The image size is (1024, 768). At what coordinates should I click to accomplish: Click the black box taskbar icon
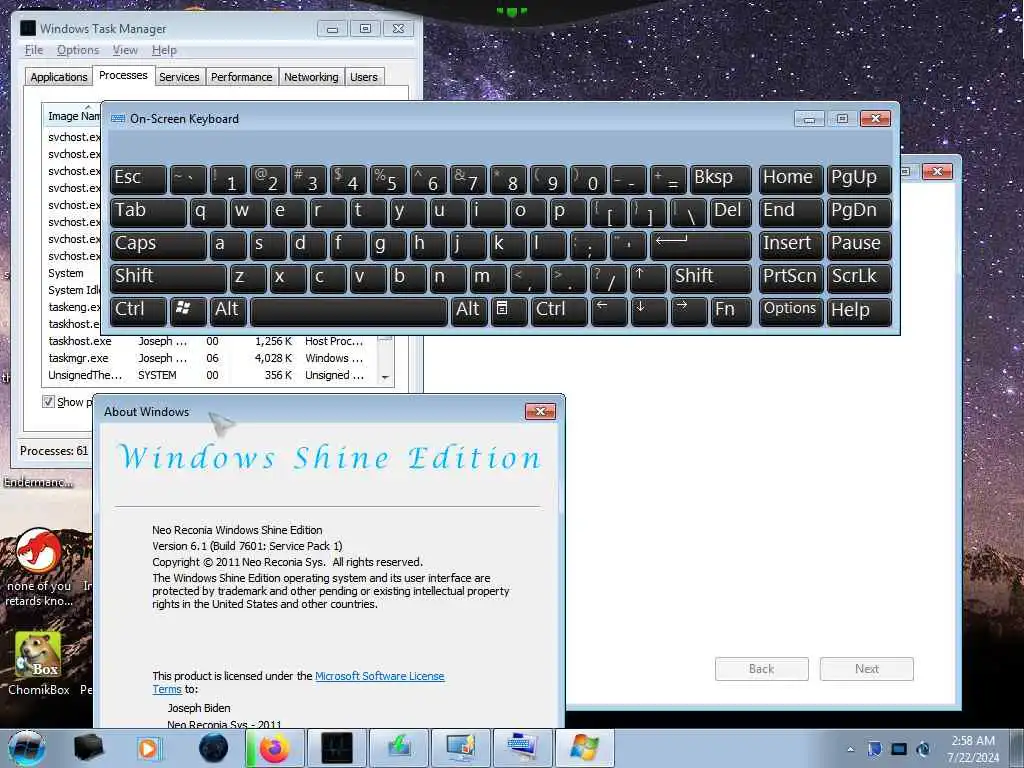[x=88, y=748]
